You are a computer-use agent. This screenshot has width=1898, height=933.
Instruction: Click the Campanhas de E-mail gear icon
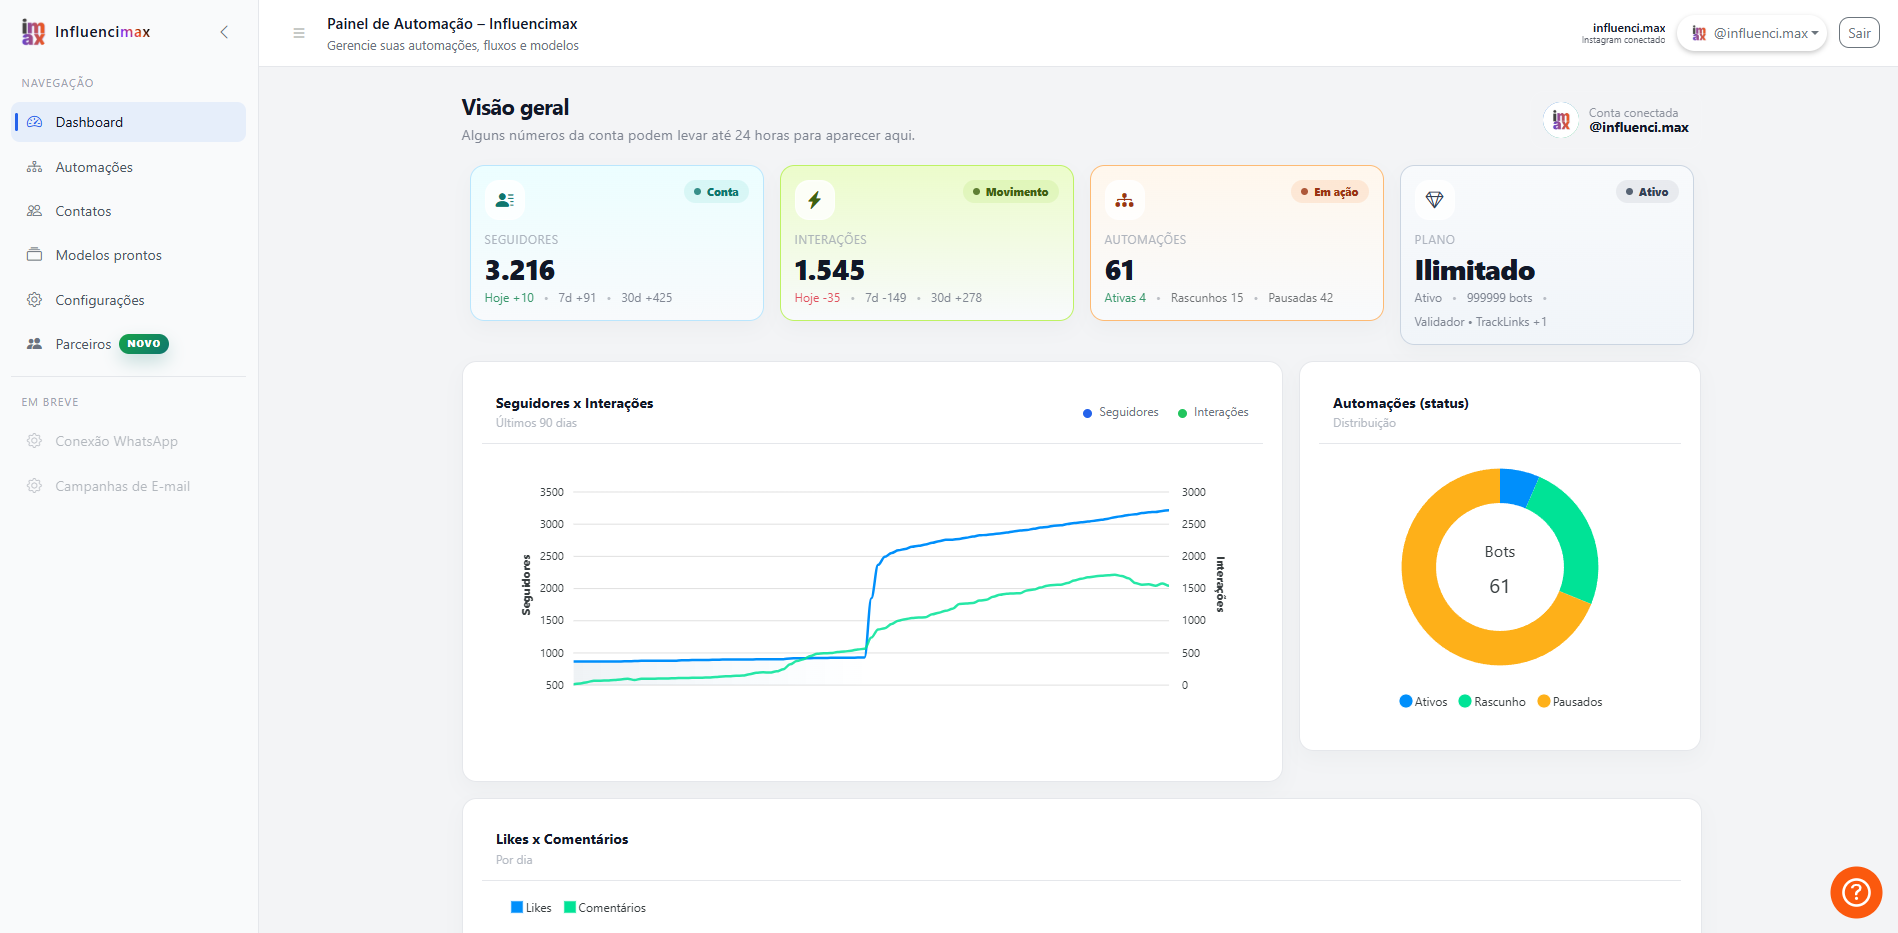coord(35,486)
